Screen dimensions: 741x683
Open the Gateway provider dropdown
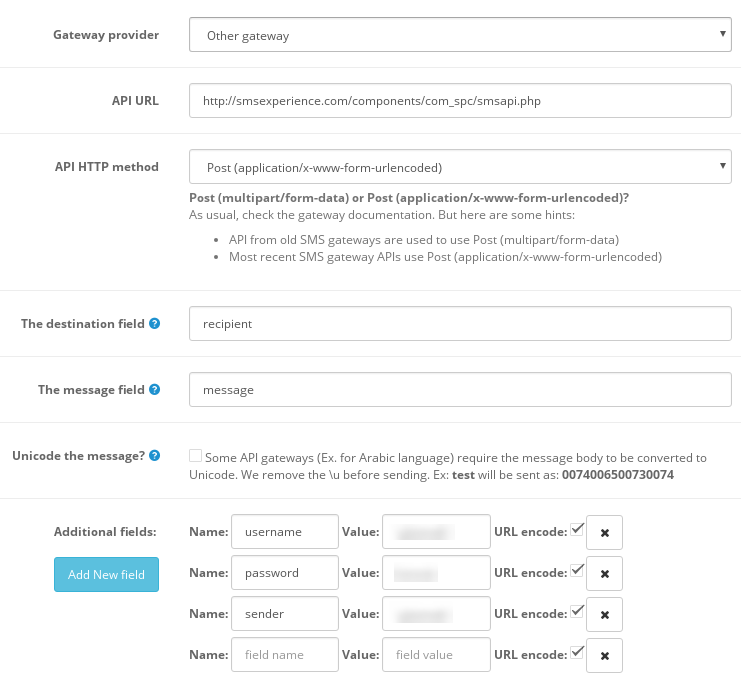click(460, 35)
